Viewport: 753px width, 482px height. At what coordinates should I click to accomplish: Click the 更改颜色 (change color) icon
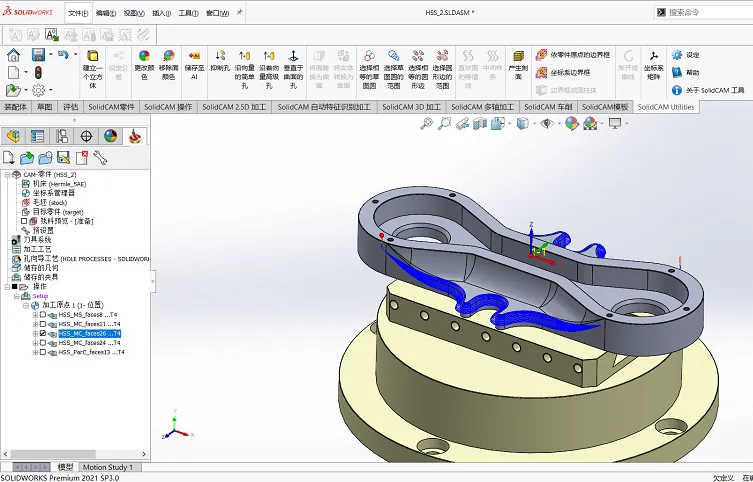tap(144, 58)
